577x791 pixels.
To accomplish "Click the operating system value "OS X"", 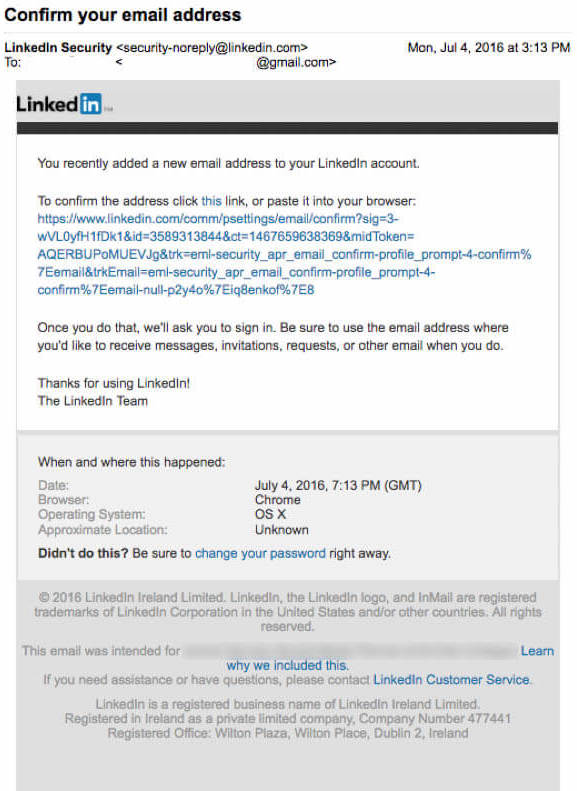I will pyautogui.click(x=270, y=515).
